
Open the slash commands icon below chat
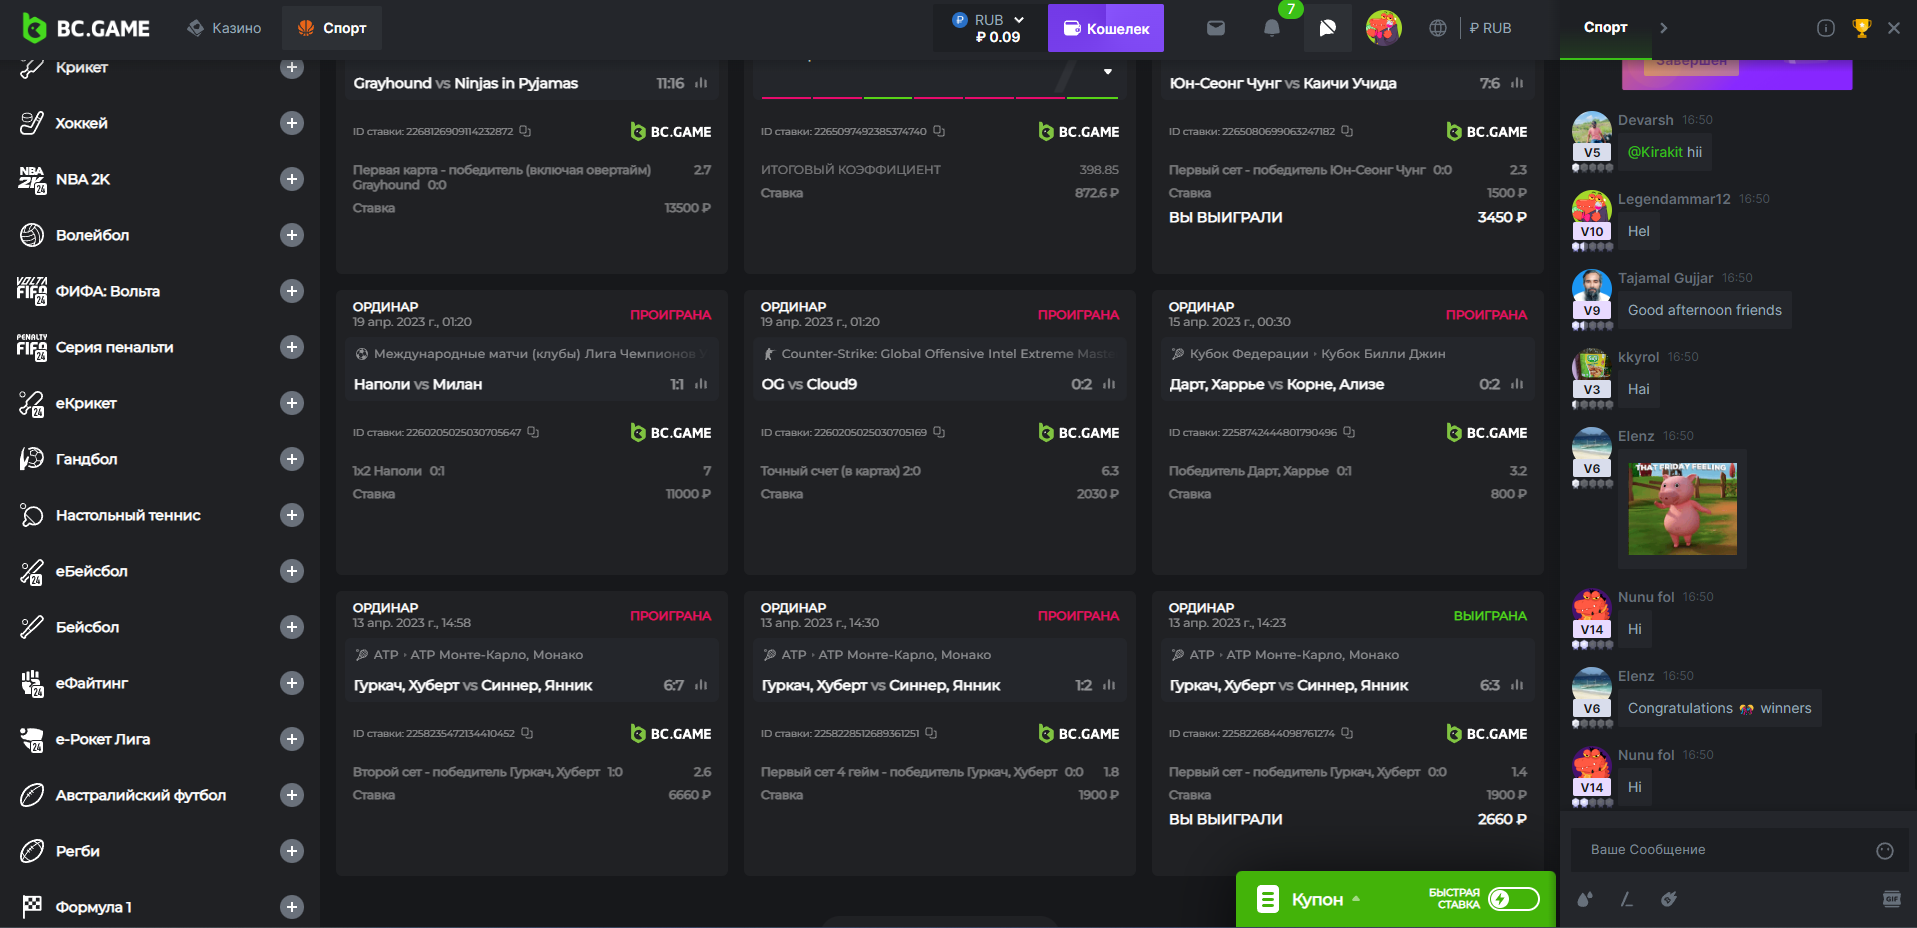[1627, 899]
